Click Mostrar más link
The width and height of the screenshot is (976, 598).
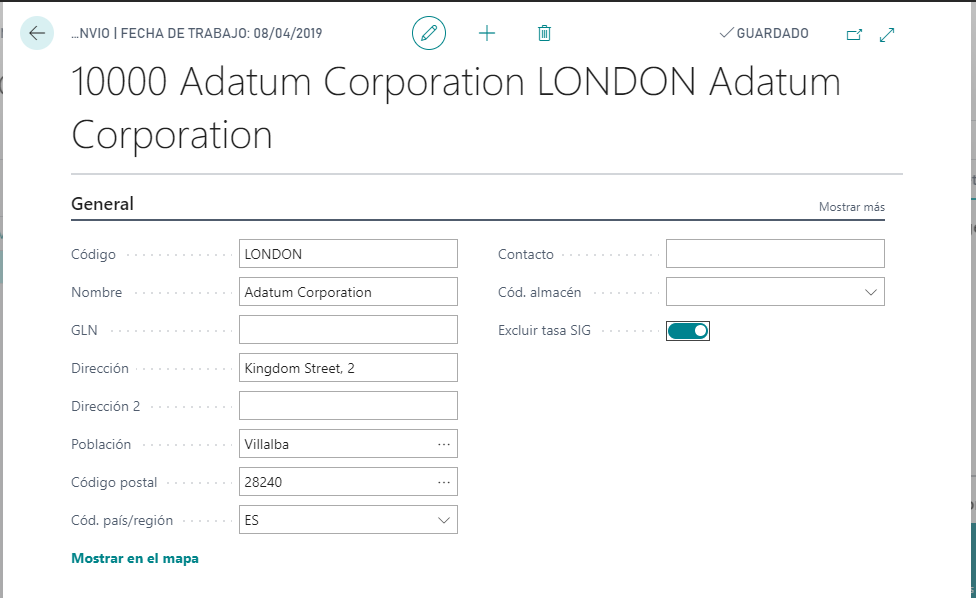click(852, 207)
